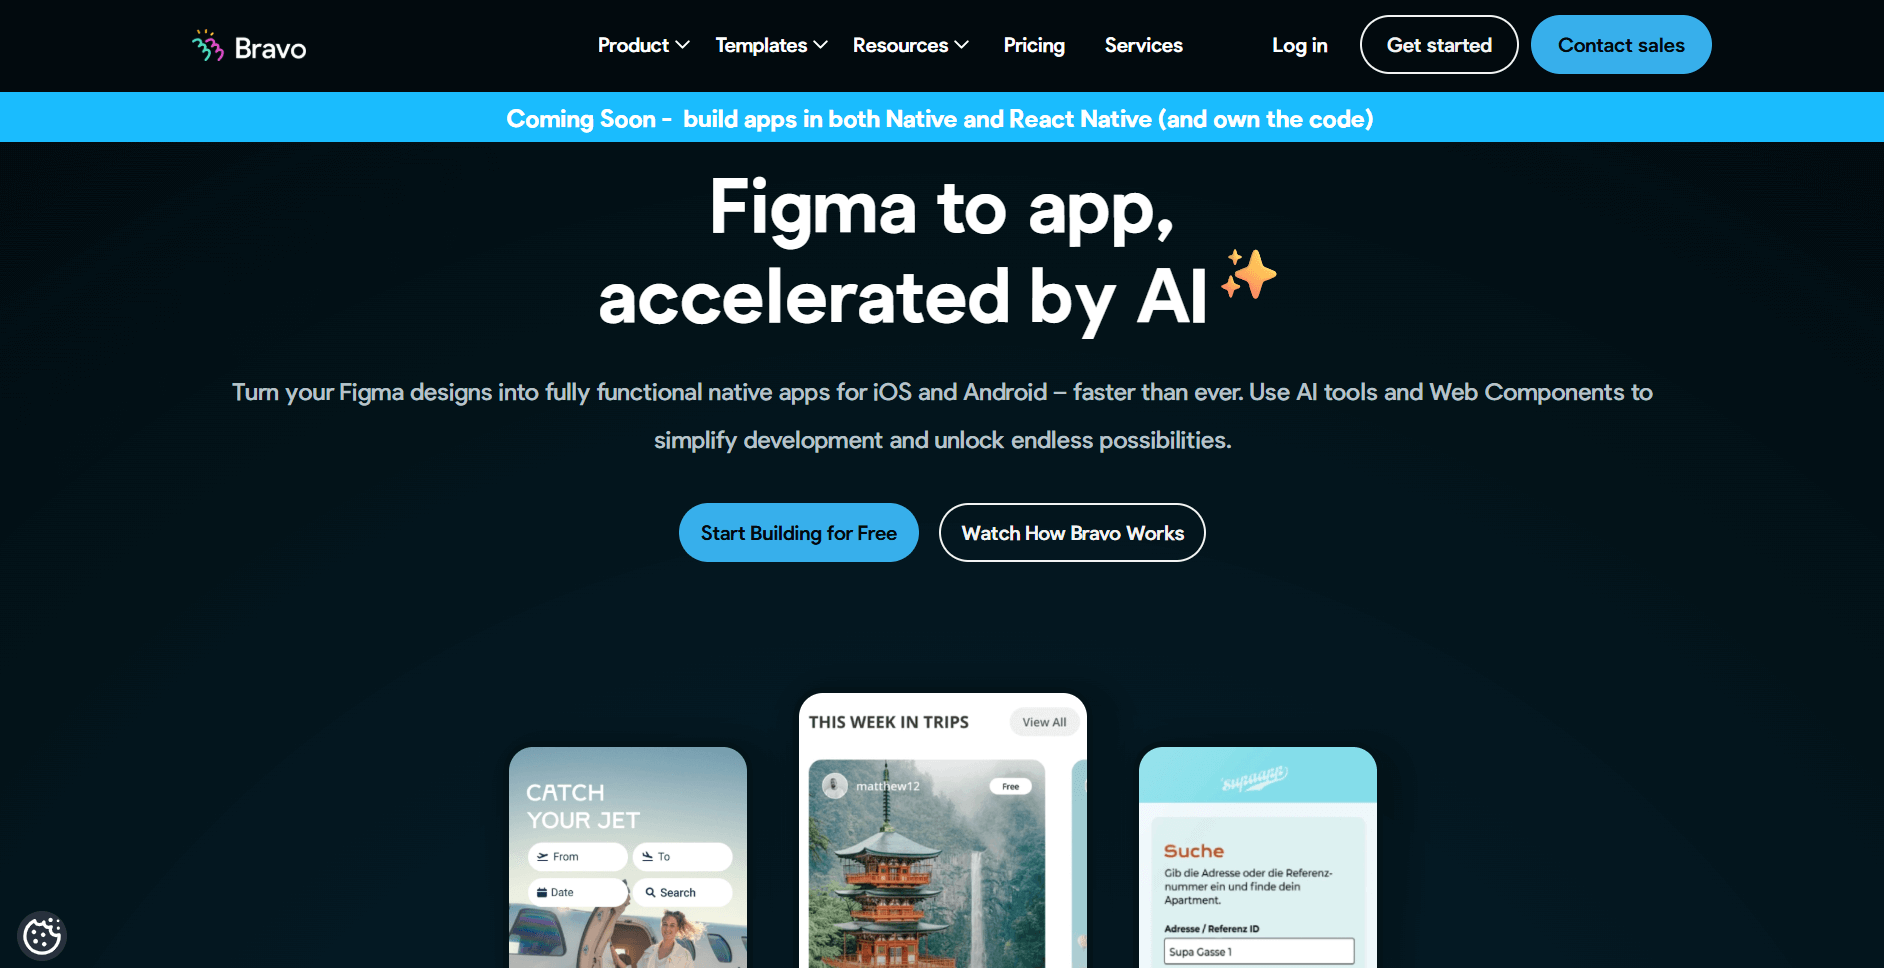Click the calendar icon in Date field
The height and width of the screenshot is (968, 1884).
[542, 893]
